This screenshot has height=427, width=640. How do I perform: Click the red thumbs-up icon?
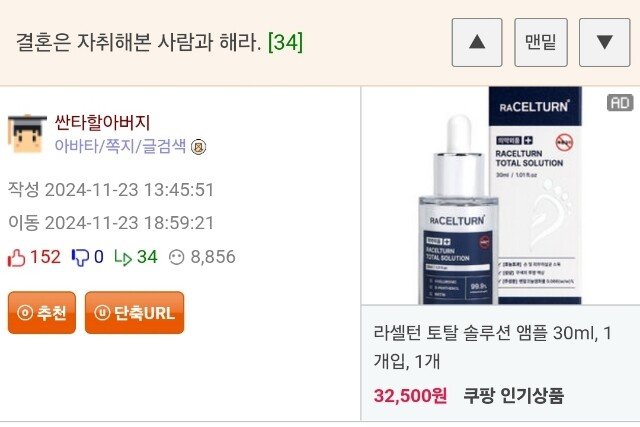pyautogui.click(x=16, y=258)
